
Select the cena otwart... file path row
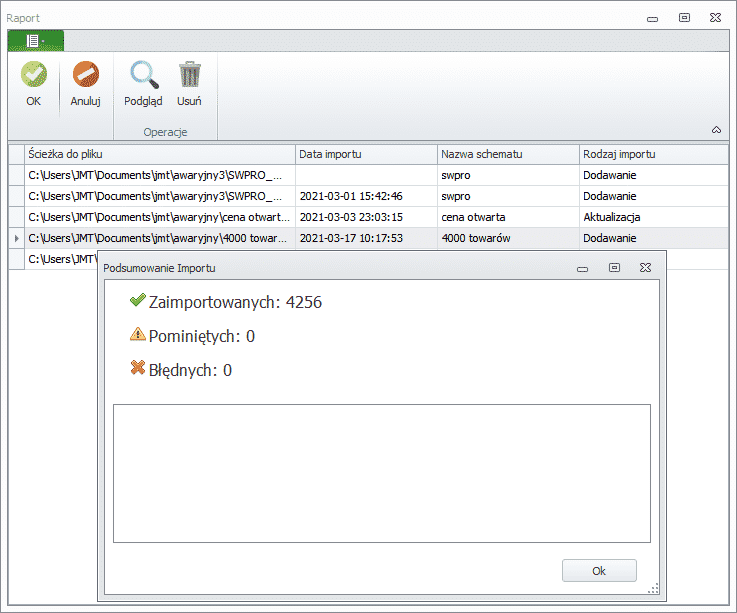[x=160, y=217]
